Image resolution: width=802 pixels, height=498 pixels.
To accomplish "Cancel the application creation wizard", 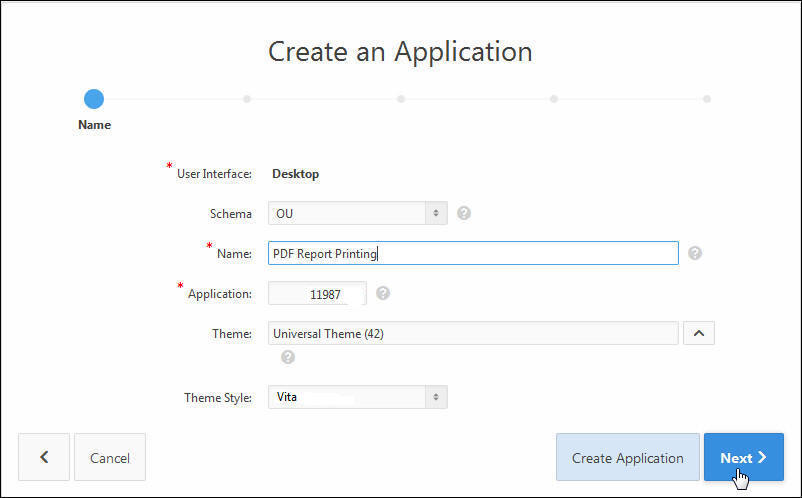I will click(x=110, y=457).
